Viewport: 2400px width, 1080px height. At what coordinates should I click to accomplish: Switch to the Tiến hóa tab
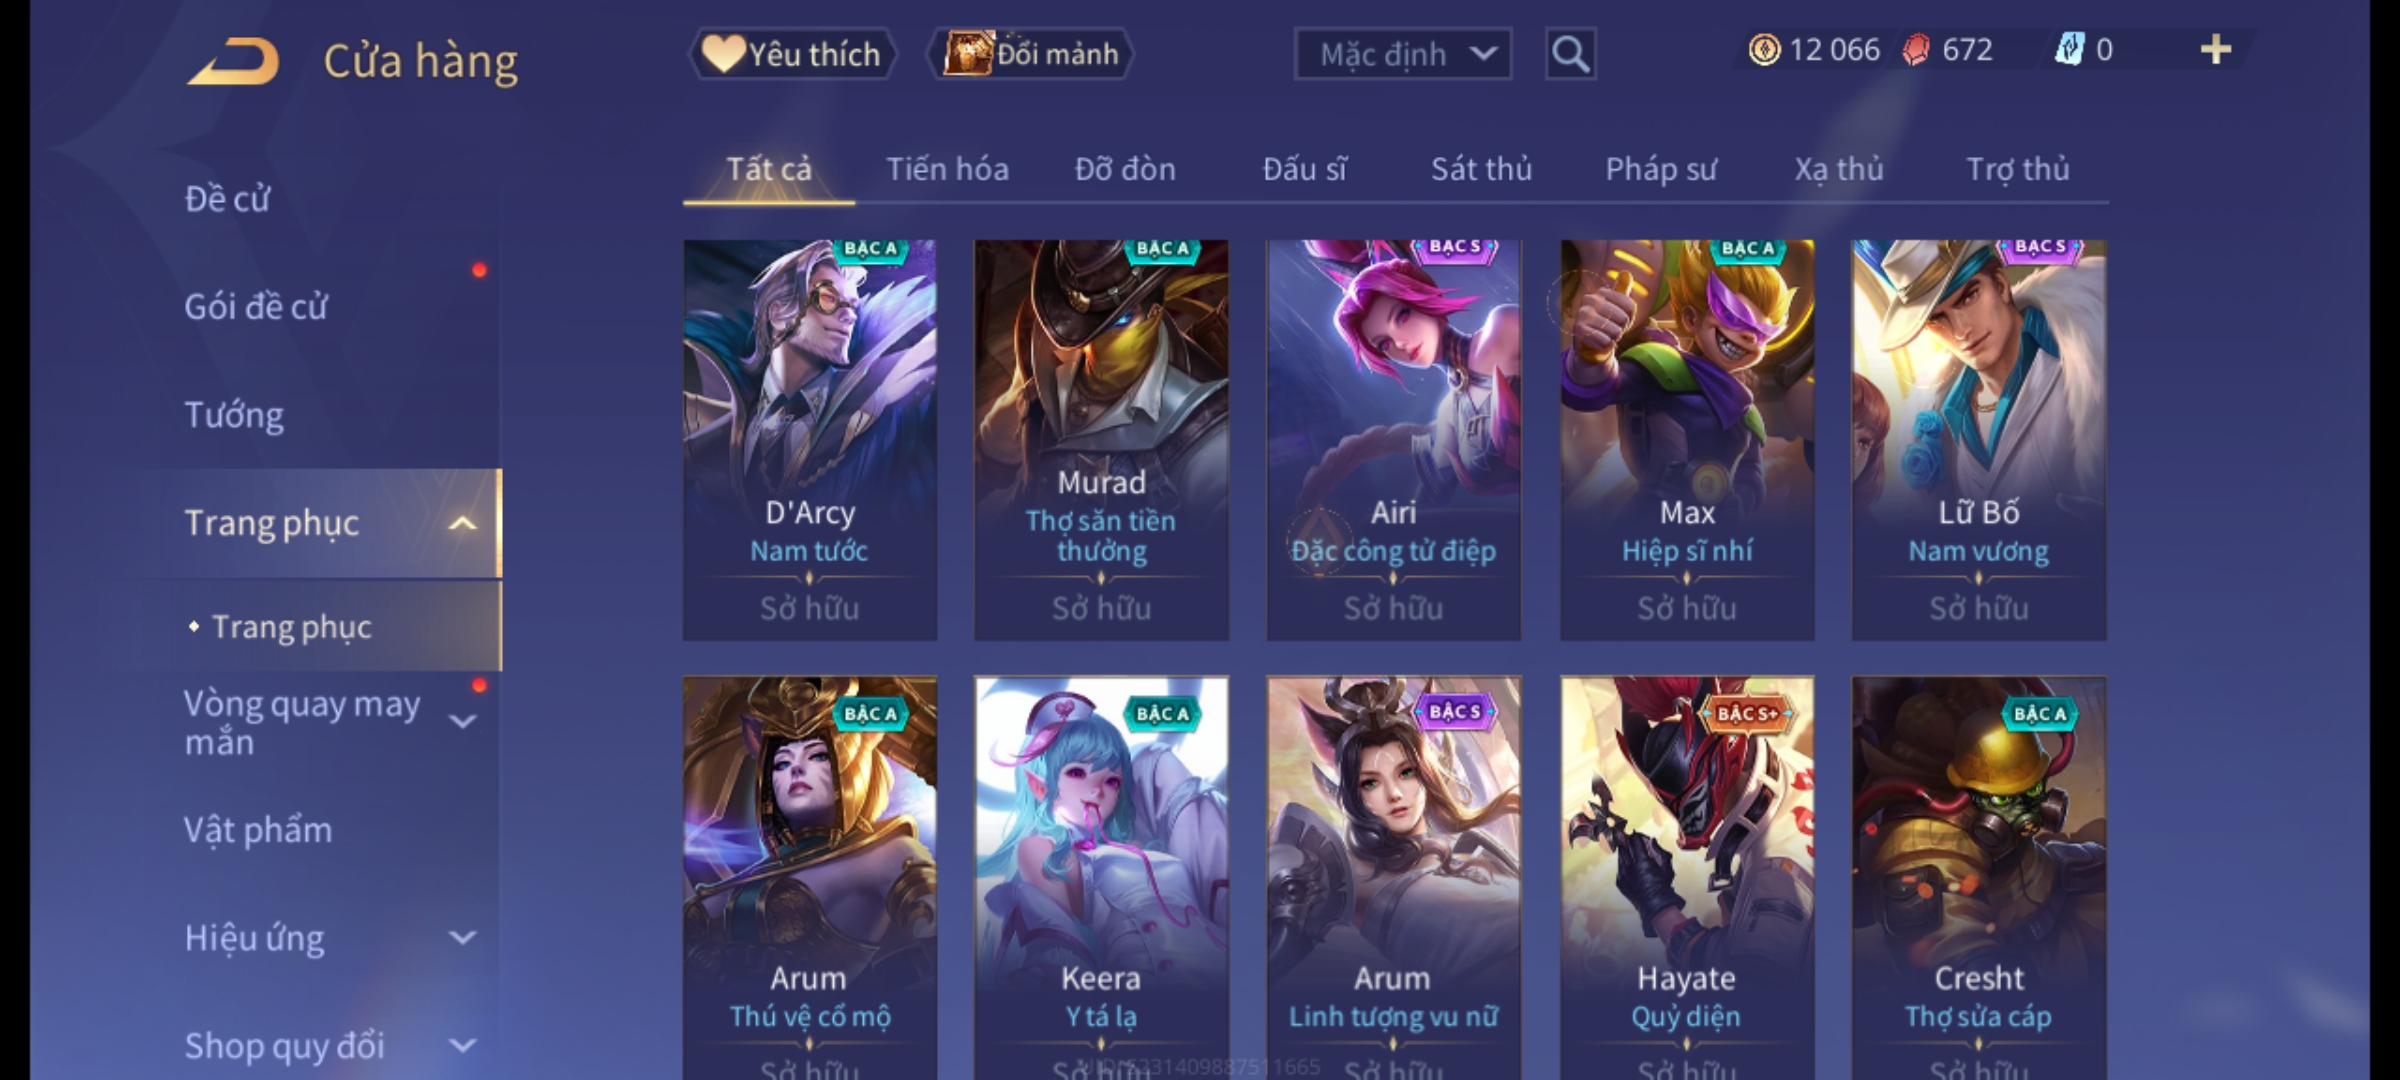947,169
